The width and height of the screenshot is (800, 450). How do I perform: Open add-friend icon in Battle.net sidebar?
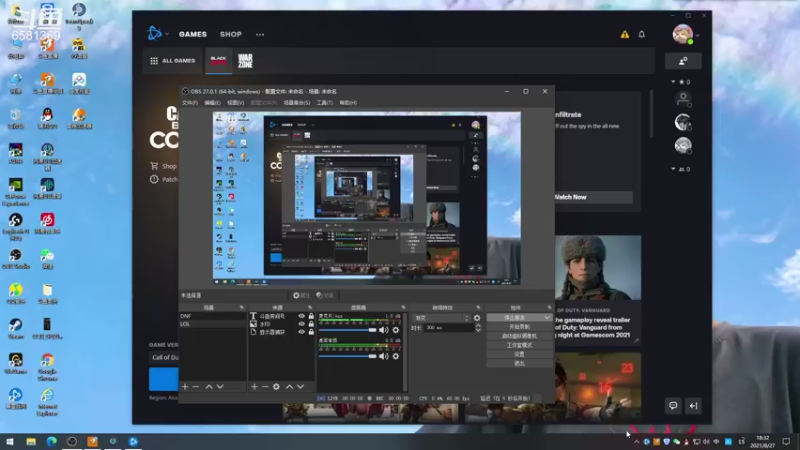[683, 61]
